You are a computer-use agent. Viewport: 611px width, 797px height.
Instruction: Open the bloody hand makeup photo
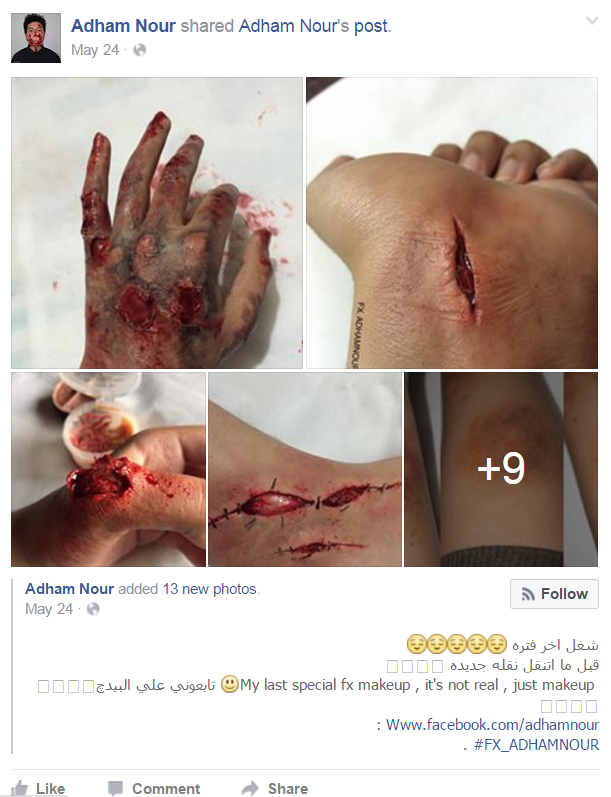[157, 223]
